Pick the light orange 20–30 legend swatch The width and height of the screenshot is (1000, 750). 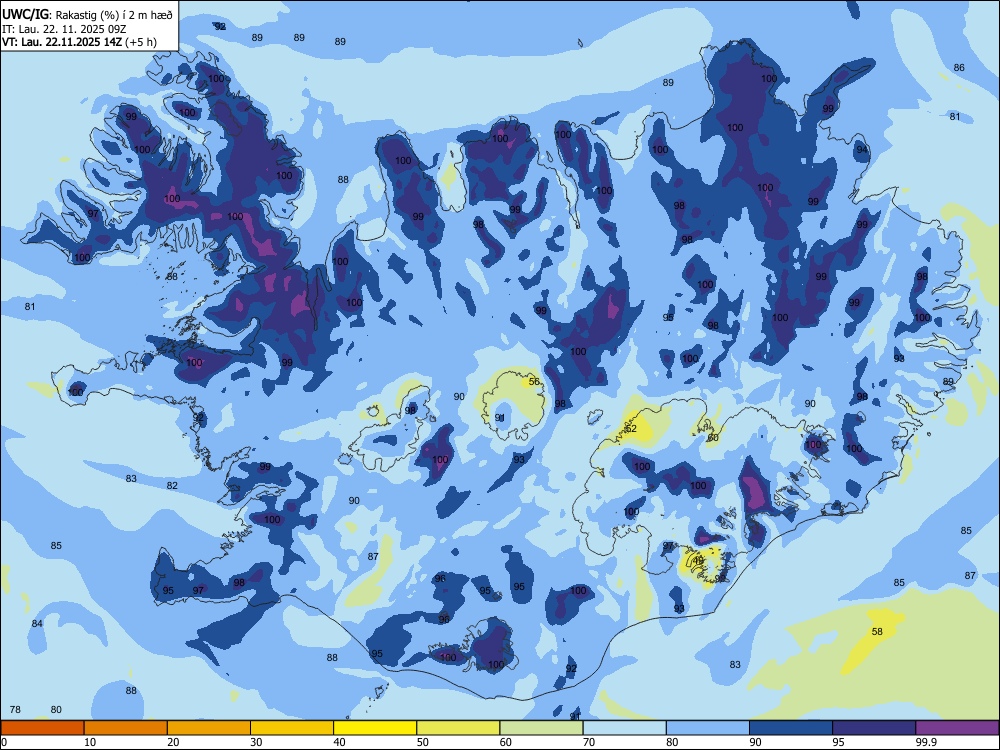209,728
